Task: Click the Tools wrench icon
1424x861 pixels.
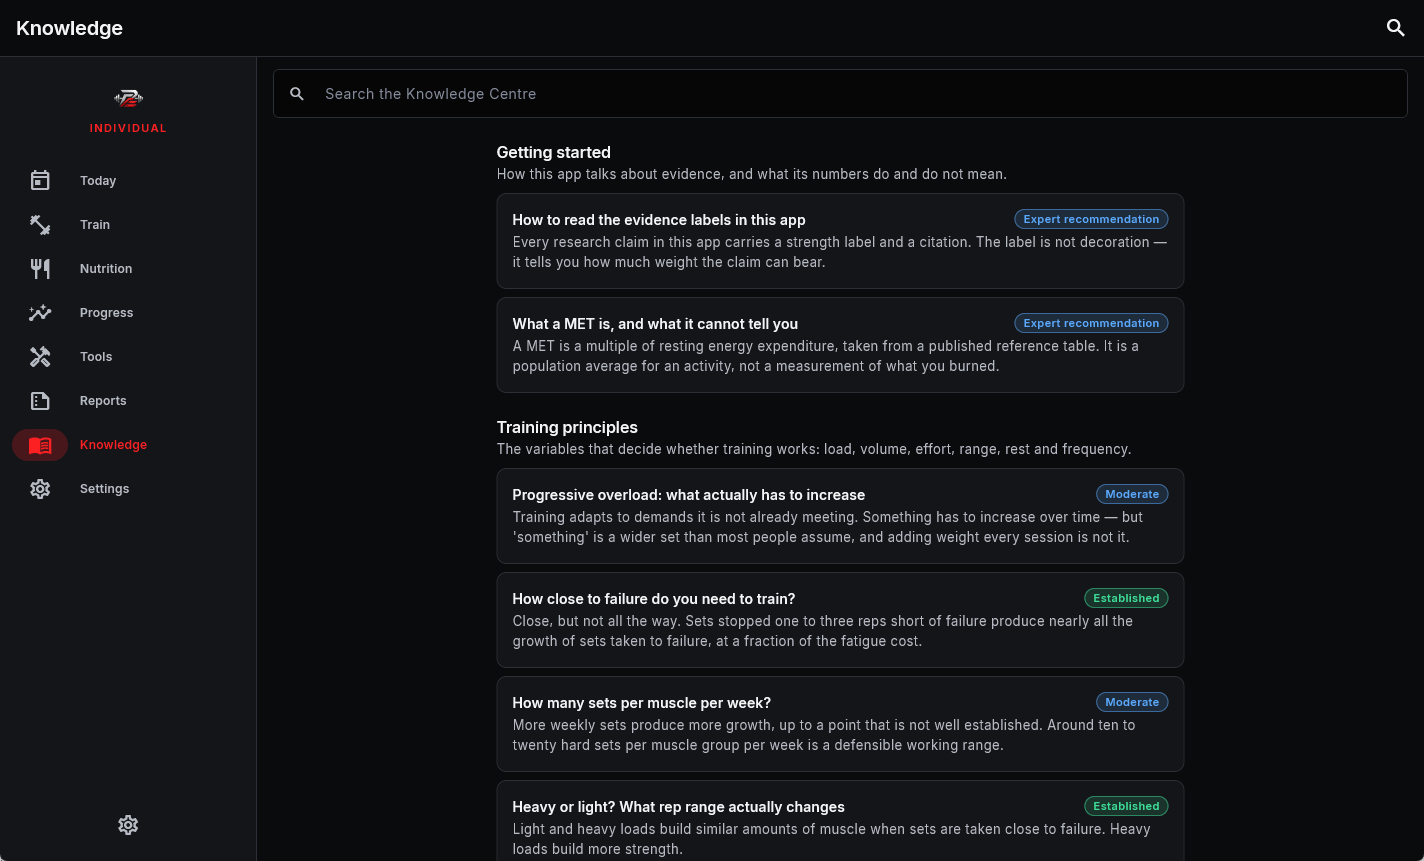Action: [40, 356]
